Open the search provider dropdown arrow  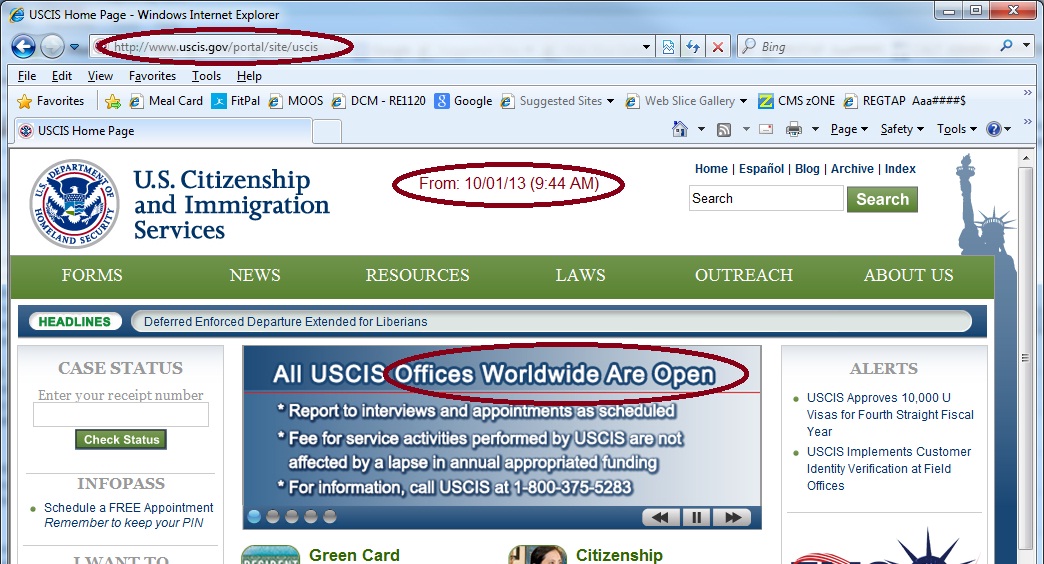click(1026, 46)
